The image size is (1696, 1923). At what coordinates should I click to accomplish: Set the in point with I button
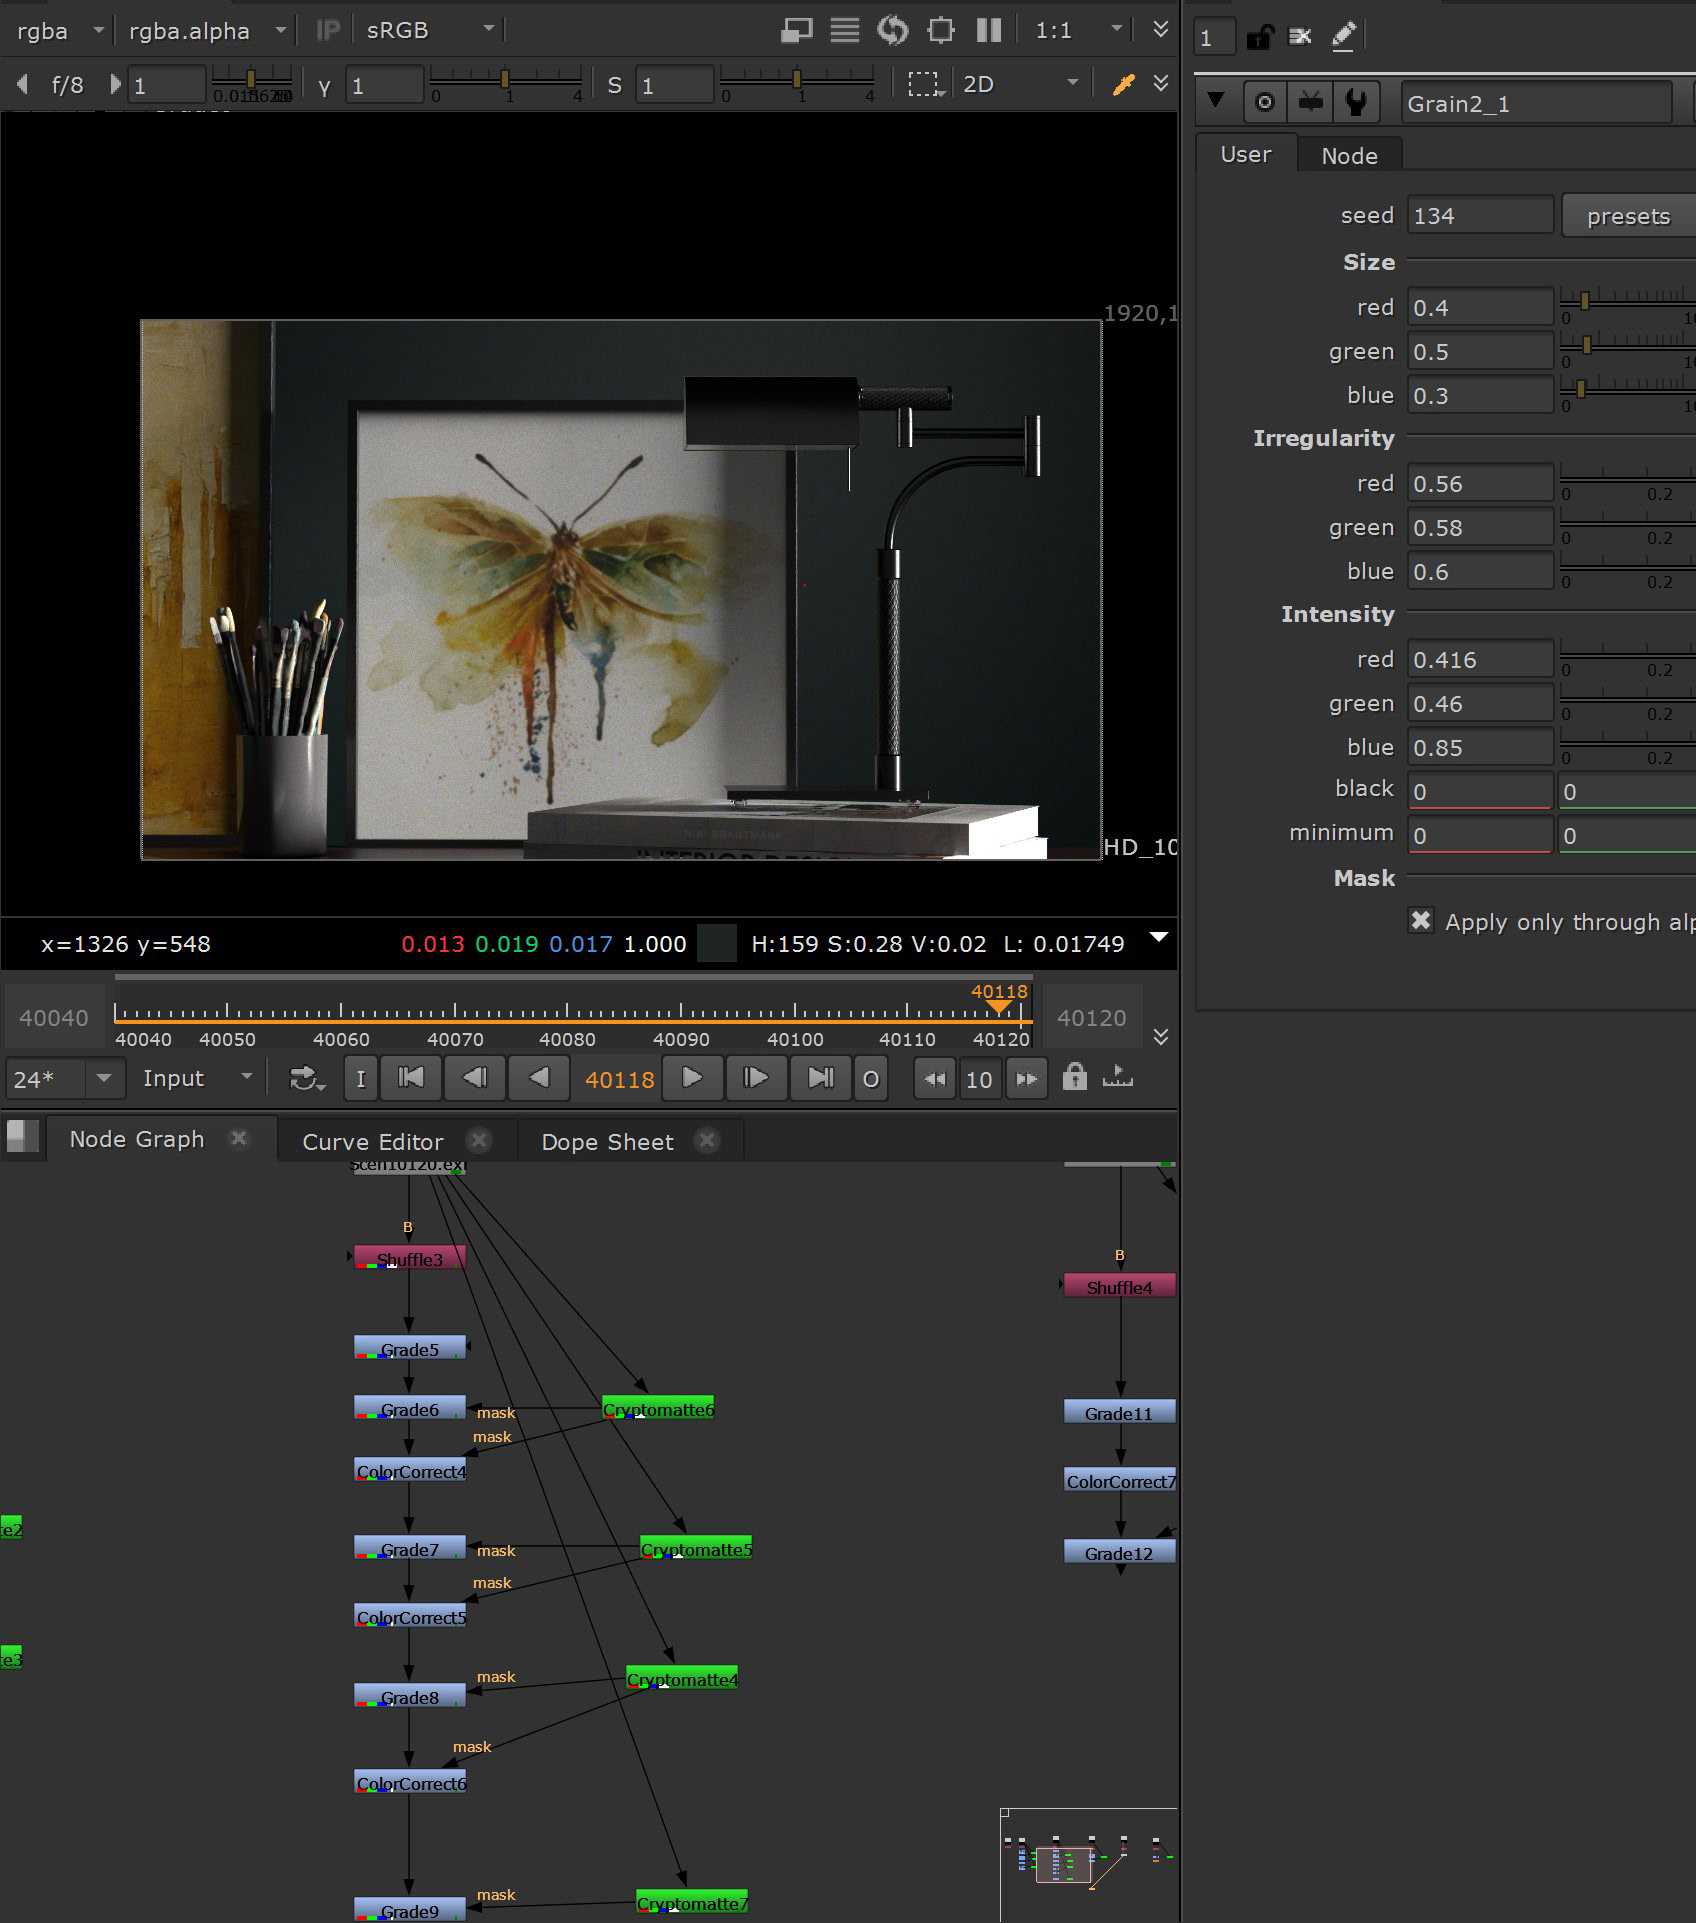pos(360,1079)
